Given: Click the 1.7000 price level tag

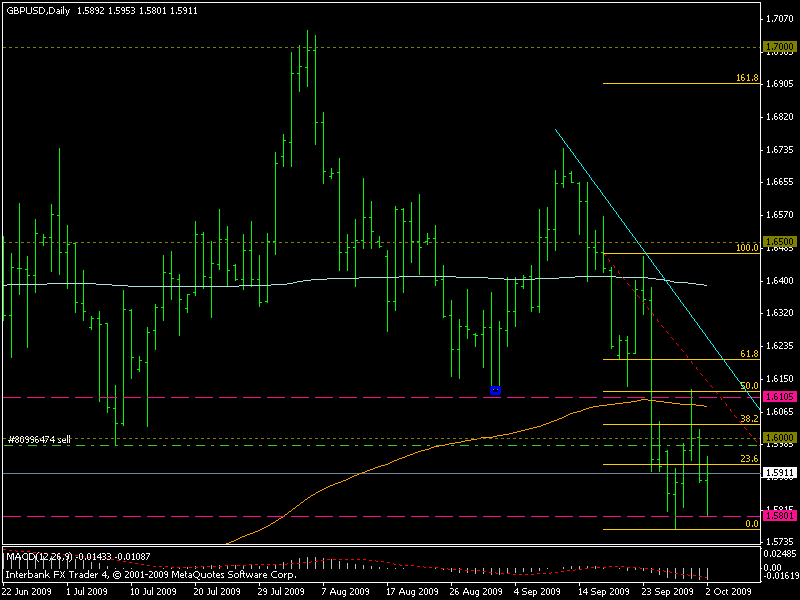Looking at the screenshot, I should pyautogui.click(x=777, y=47).
